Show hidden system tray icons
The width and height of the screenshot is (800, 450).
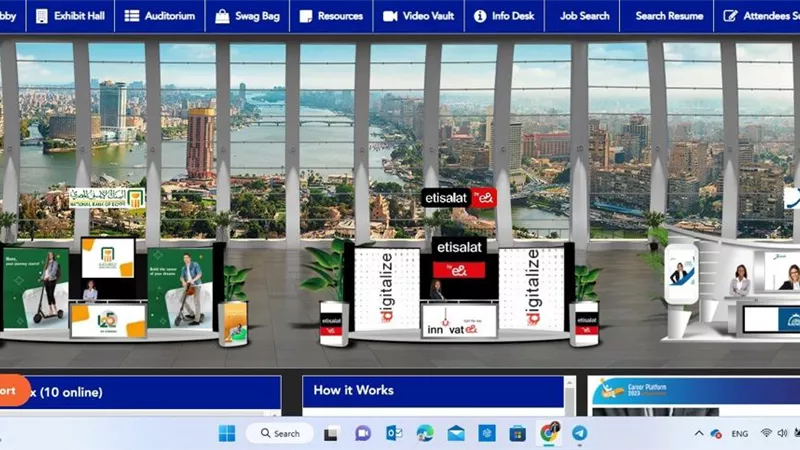(x=698, y=434)
